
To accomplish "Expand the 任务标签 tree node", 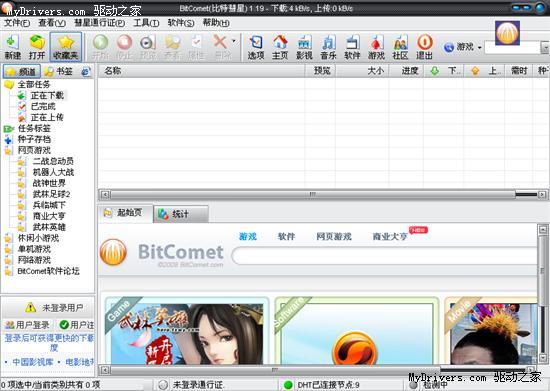I will click(x=8, y=129).
